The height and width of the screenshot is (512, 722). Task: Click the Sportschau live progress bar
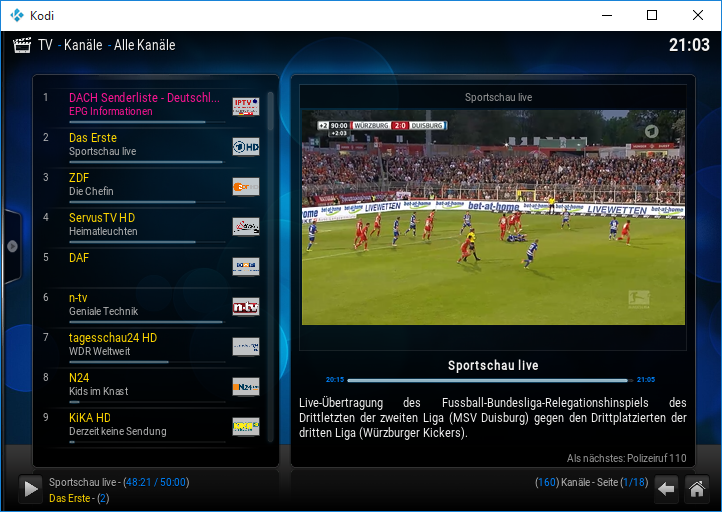click(490, 380)
